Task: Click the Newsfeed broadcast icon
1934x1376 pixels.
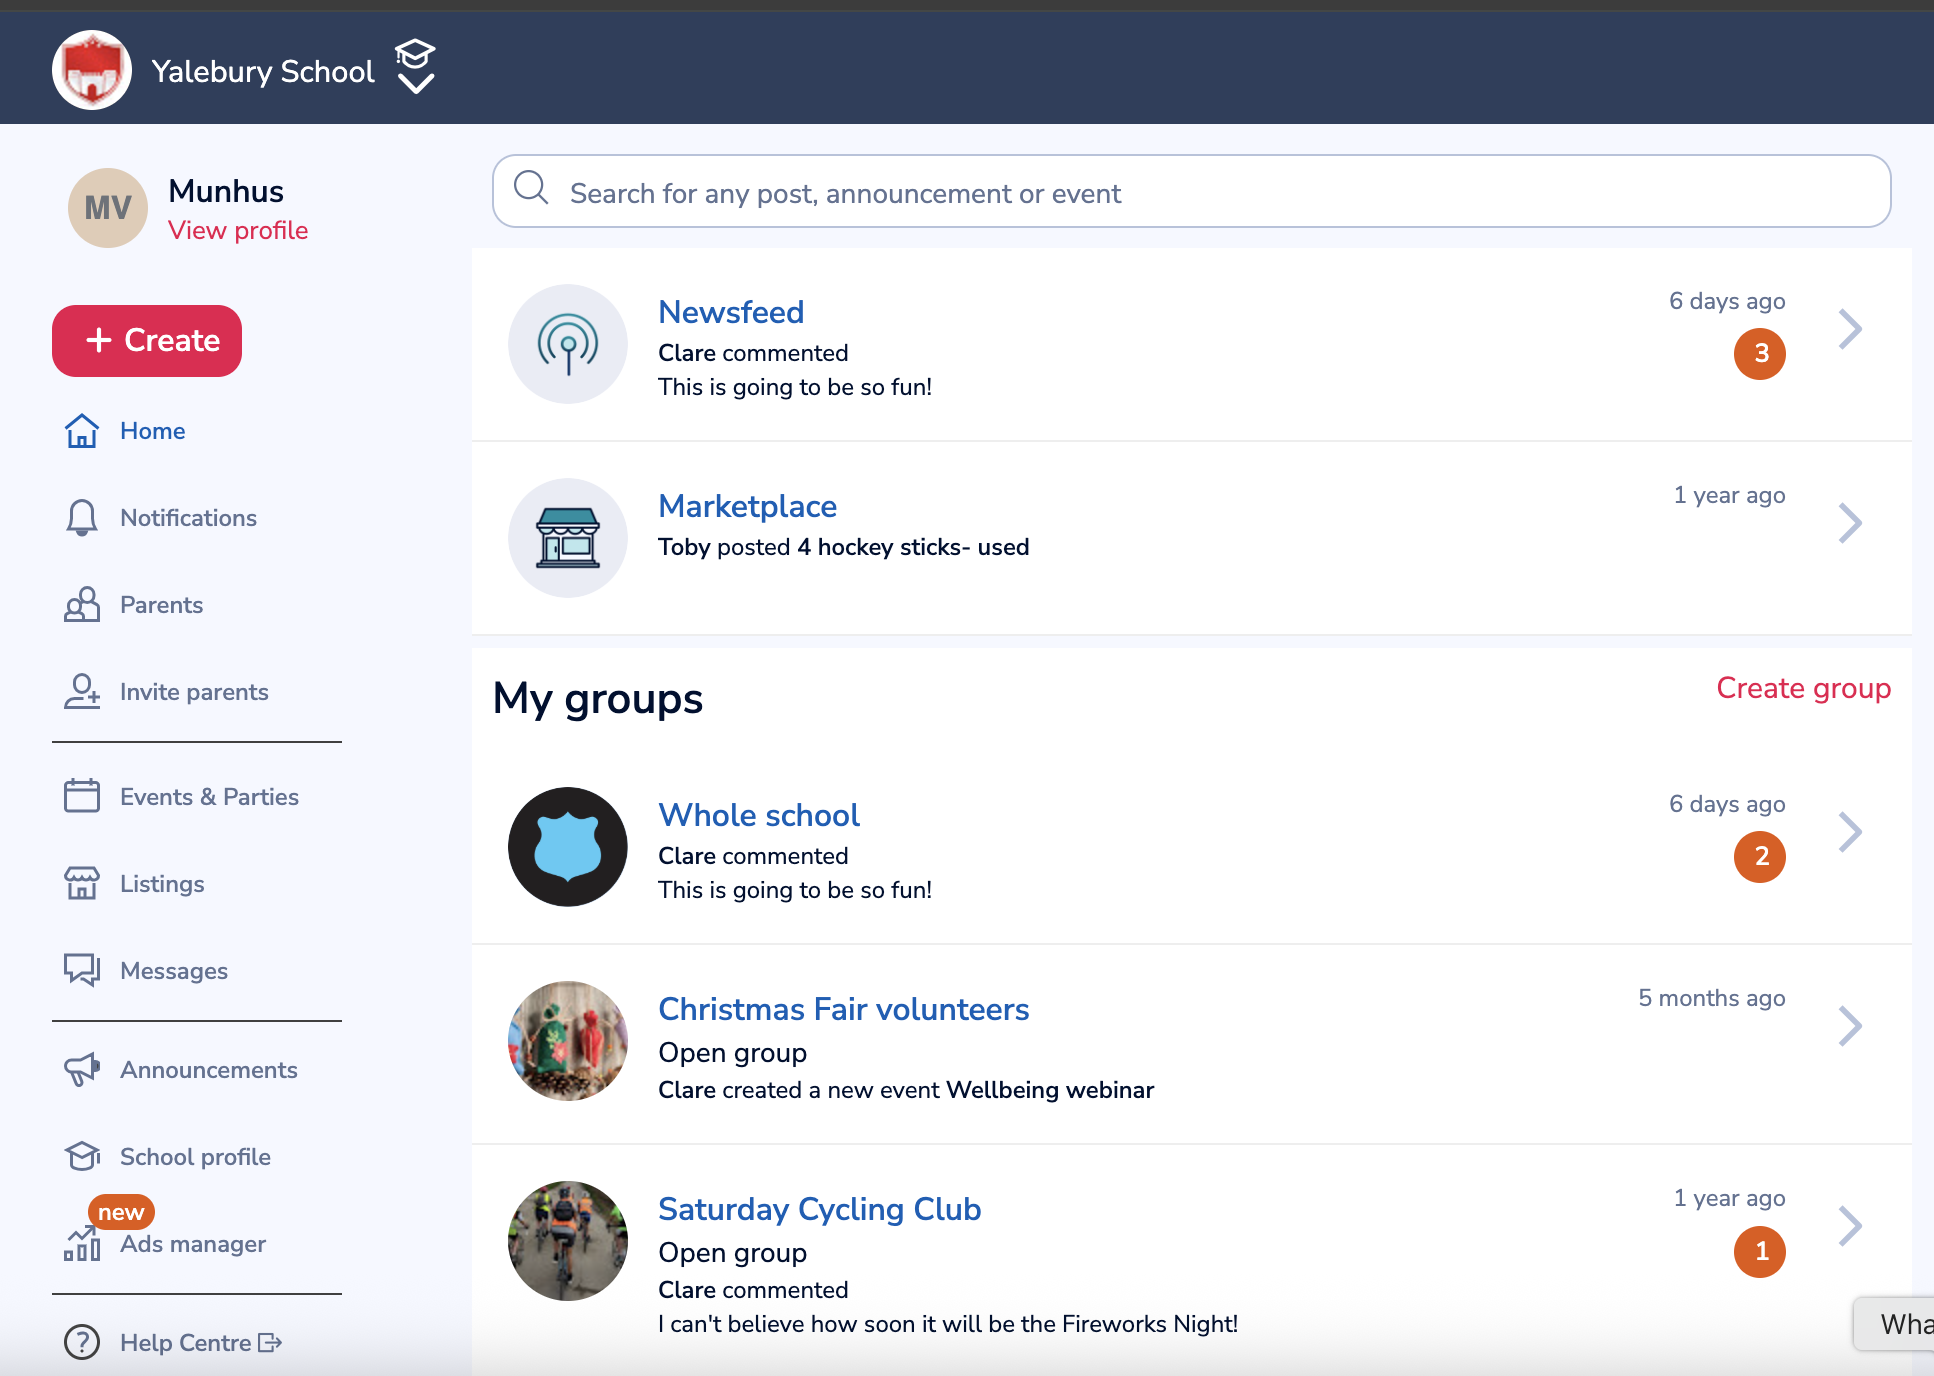Action: (568, 344)
